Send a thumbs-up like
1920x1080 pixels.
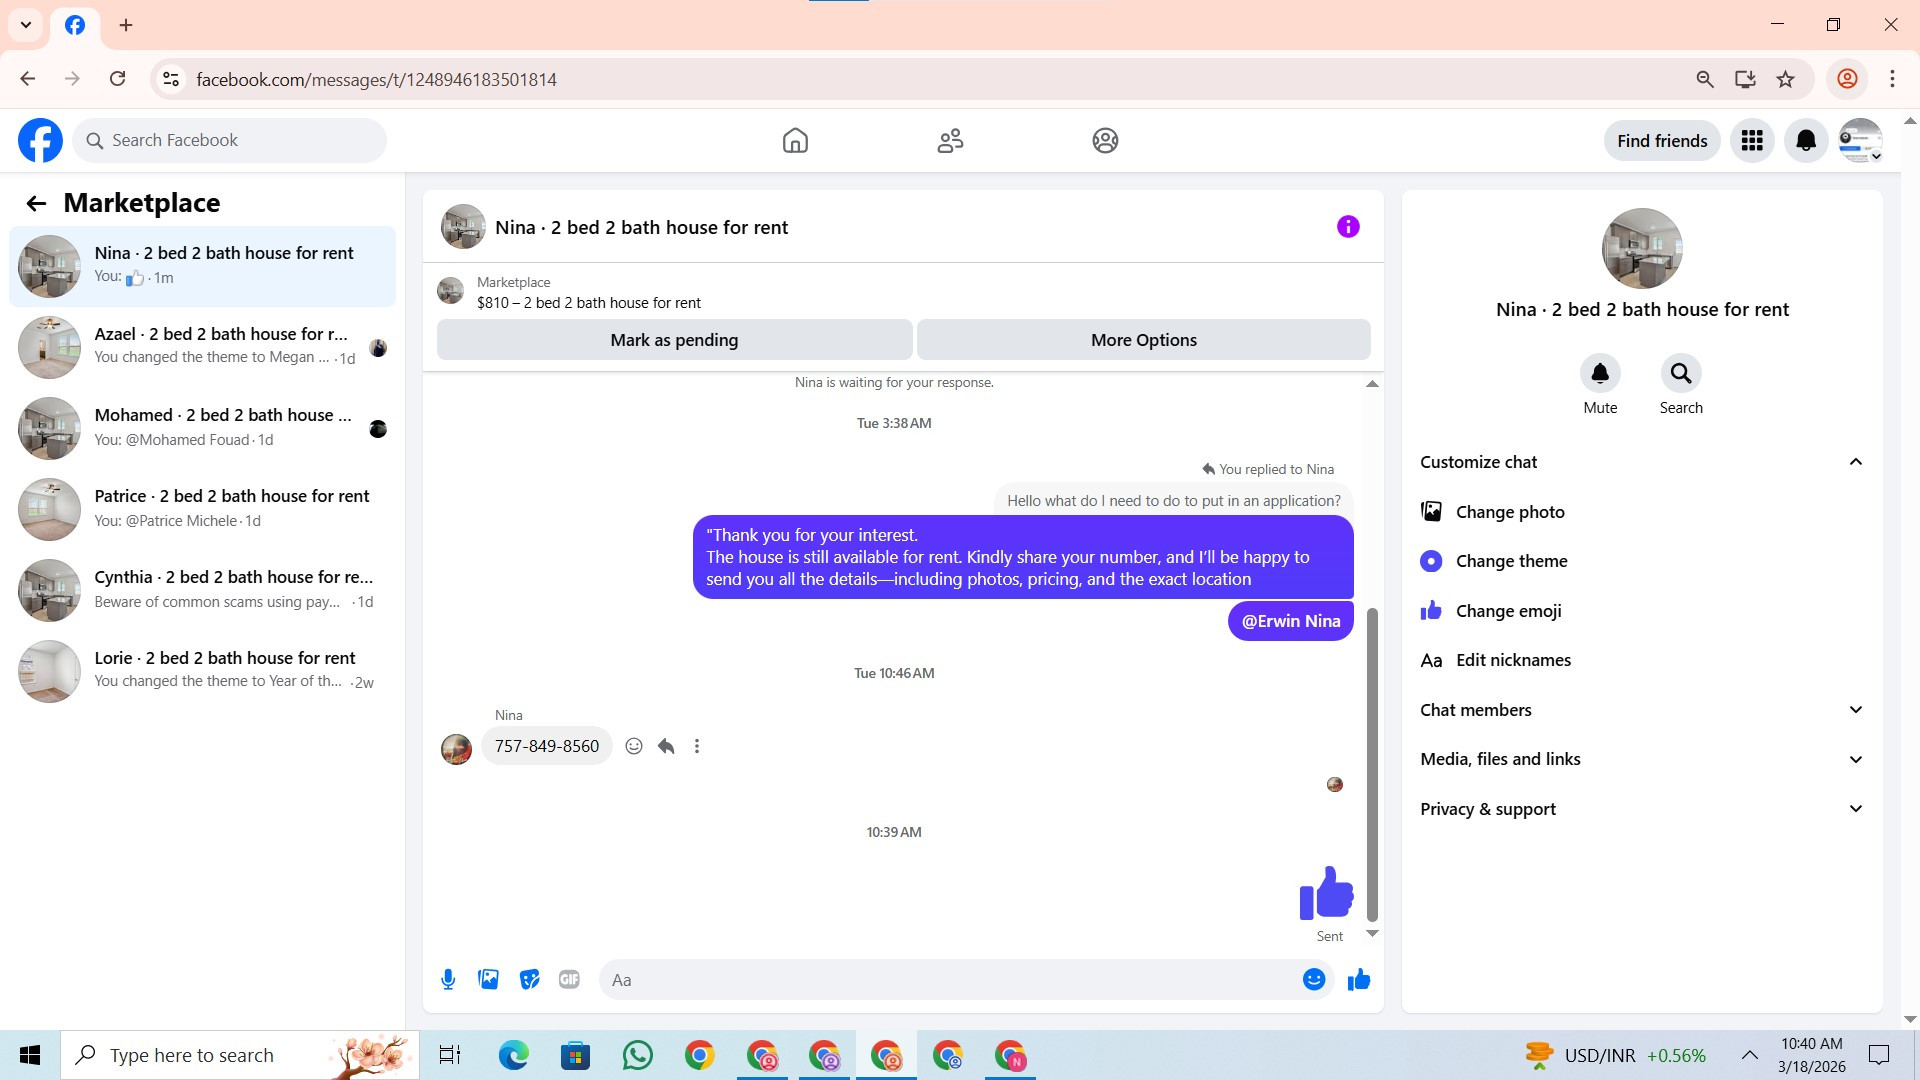[1359, 980]
